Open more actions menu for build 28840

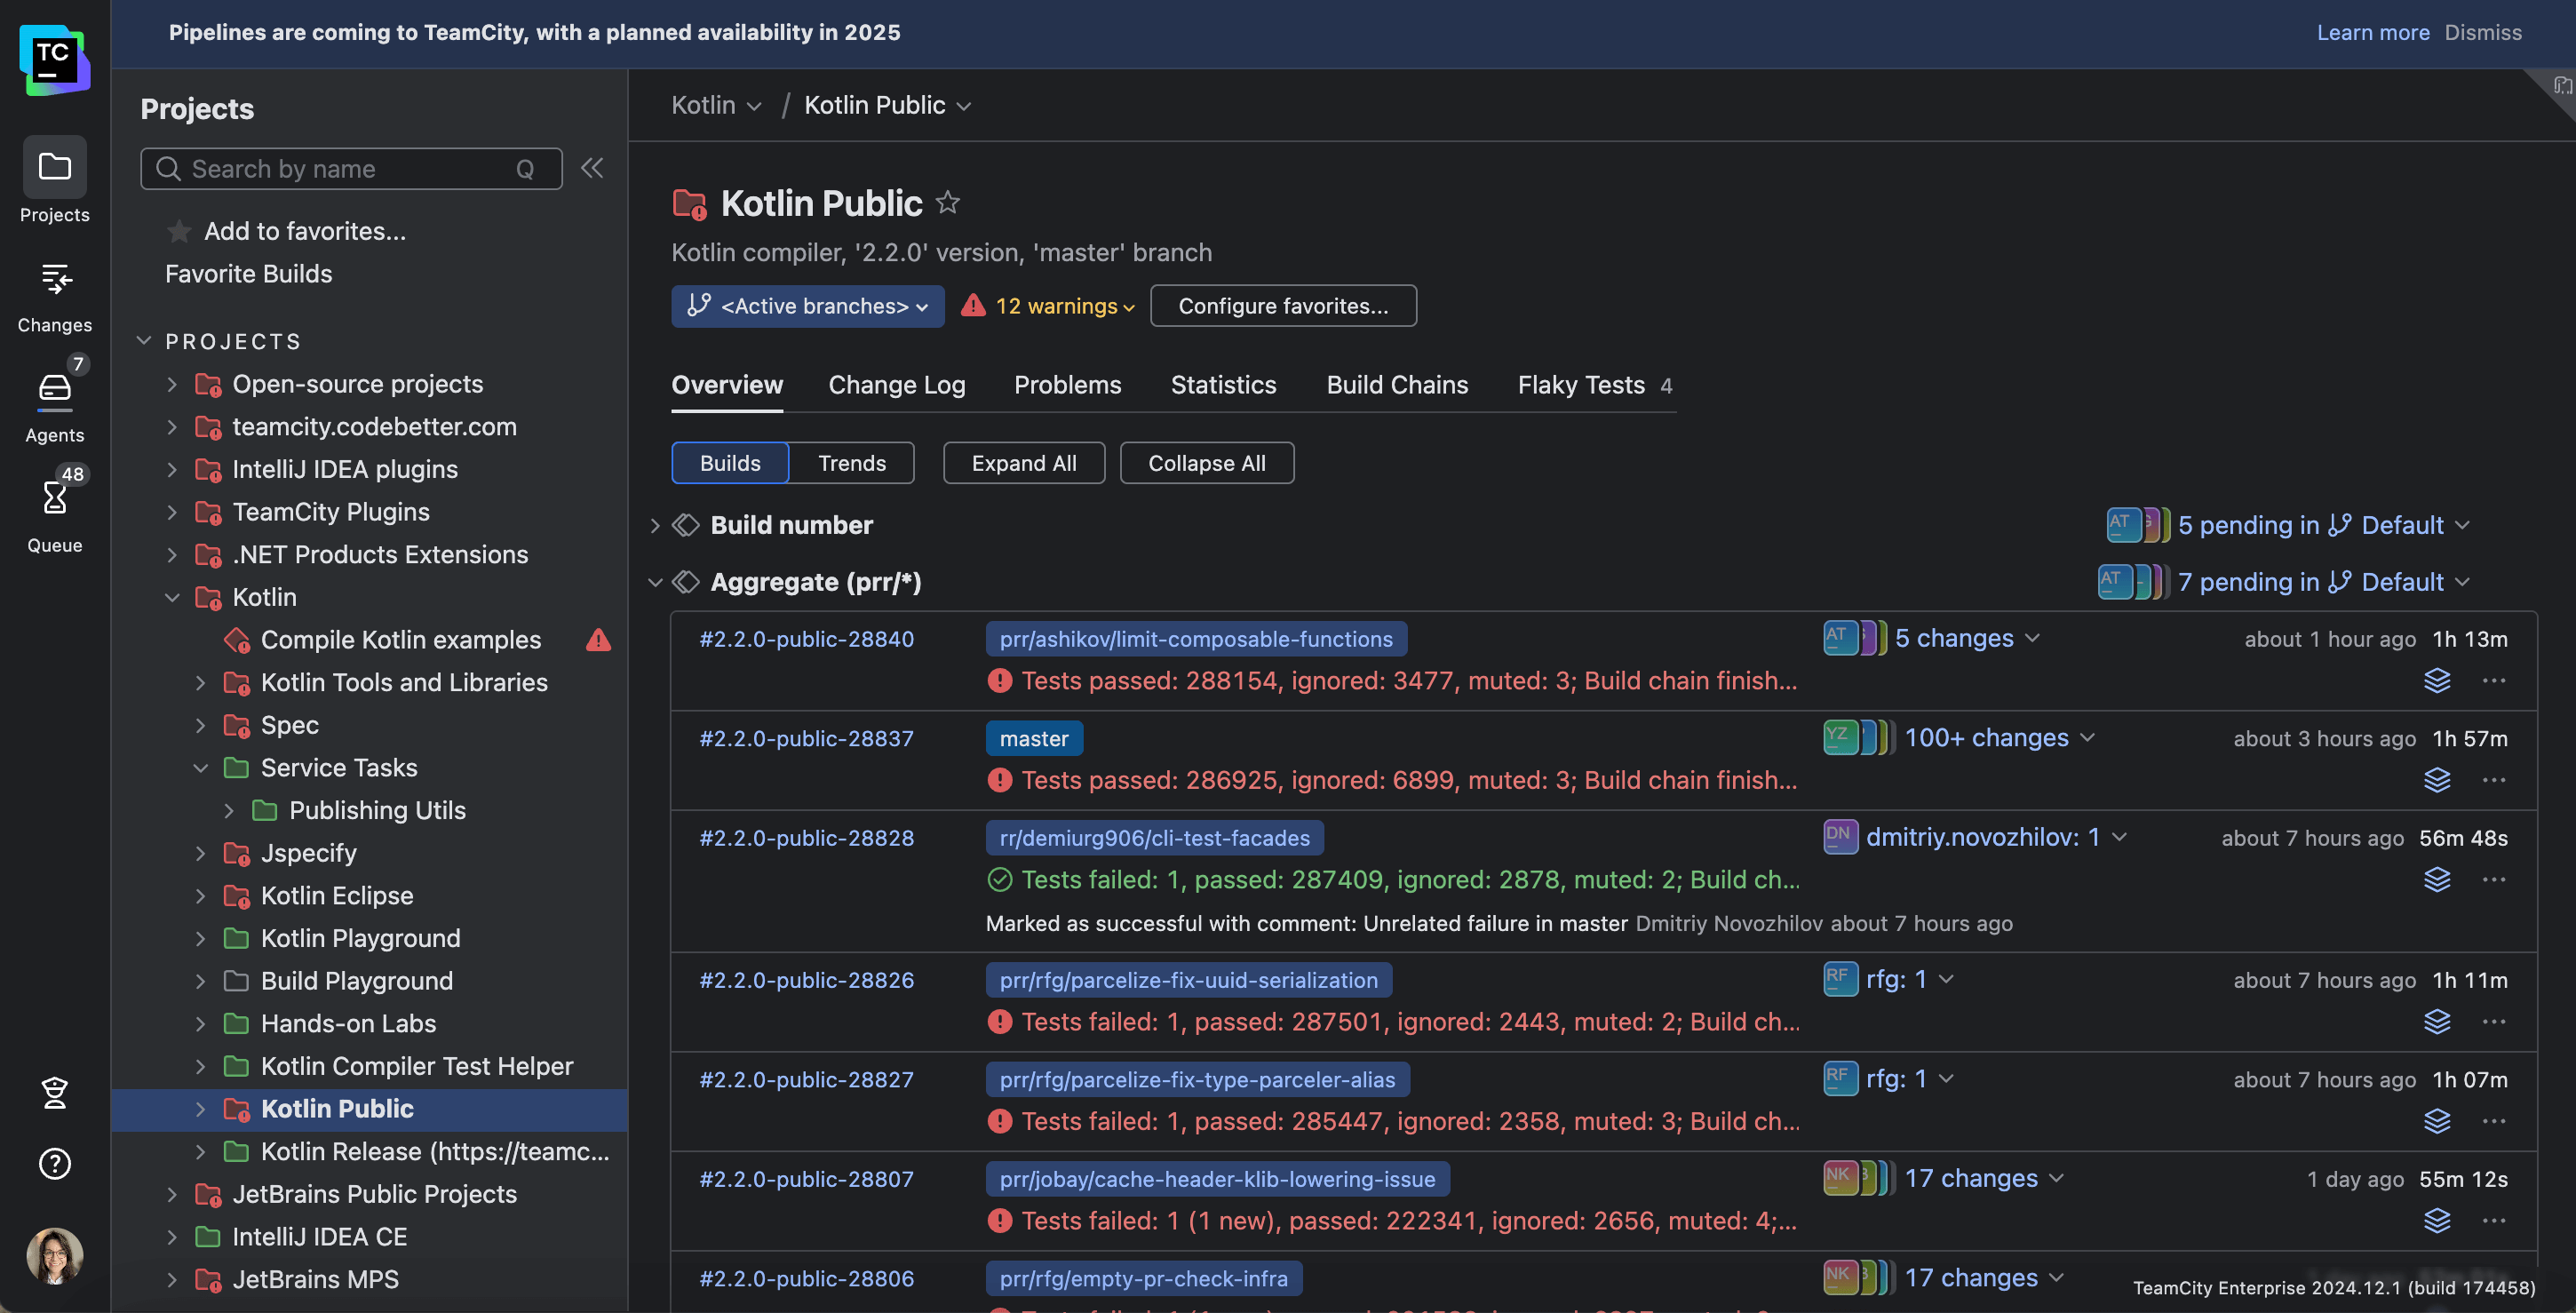tap(2494, 681)
